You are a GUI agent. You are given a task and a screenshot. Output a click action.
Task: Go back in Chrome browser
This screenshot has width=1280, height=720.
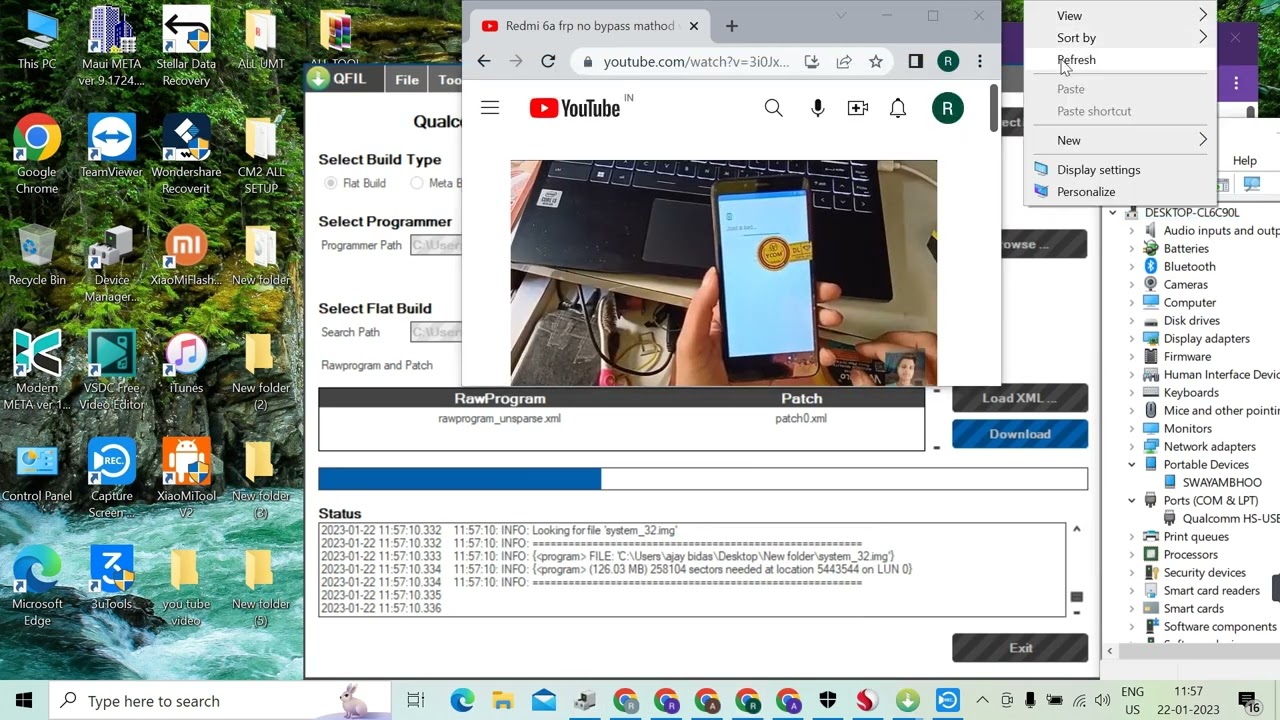[x=484, y=61]
